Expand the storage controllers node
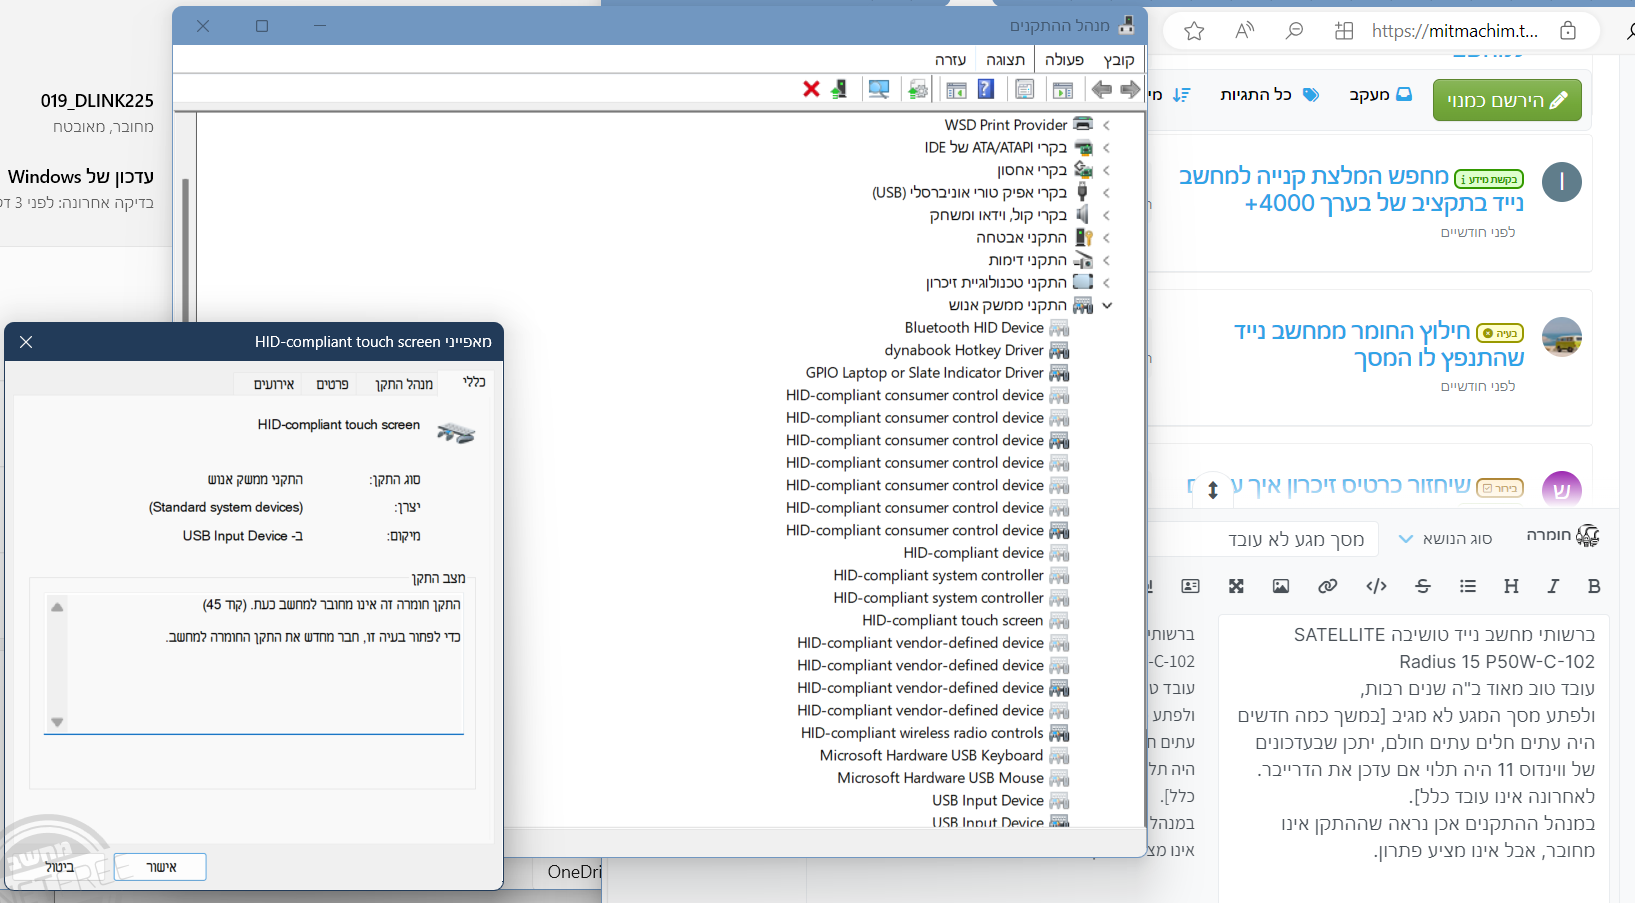 click(1106, 170)
